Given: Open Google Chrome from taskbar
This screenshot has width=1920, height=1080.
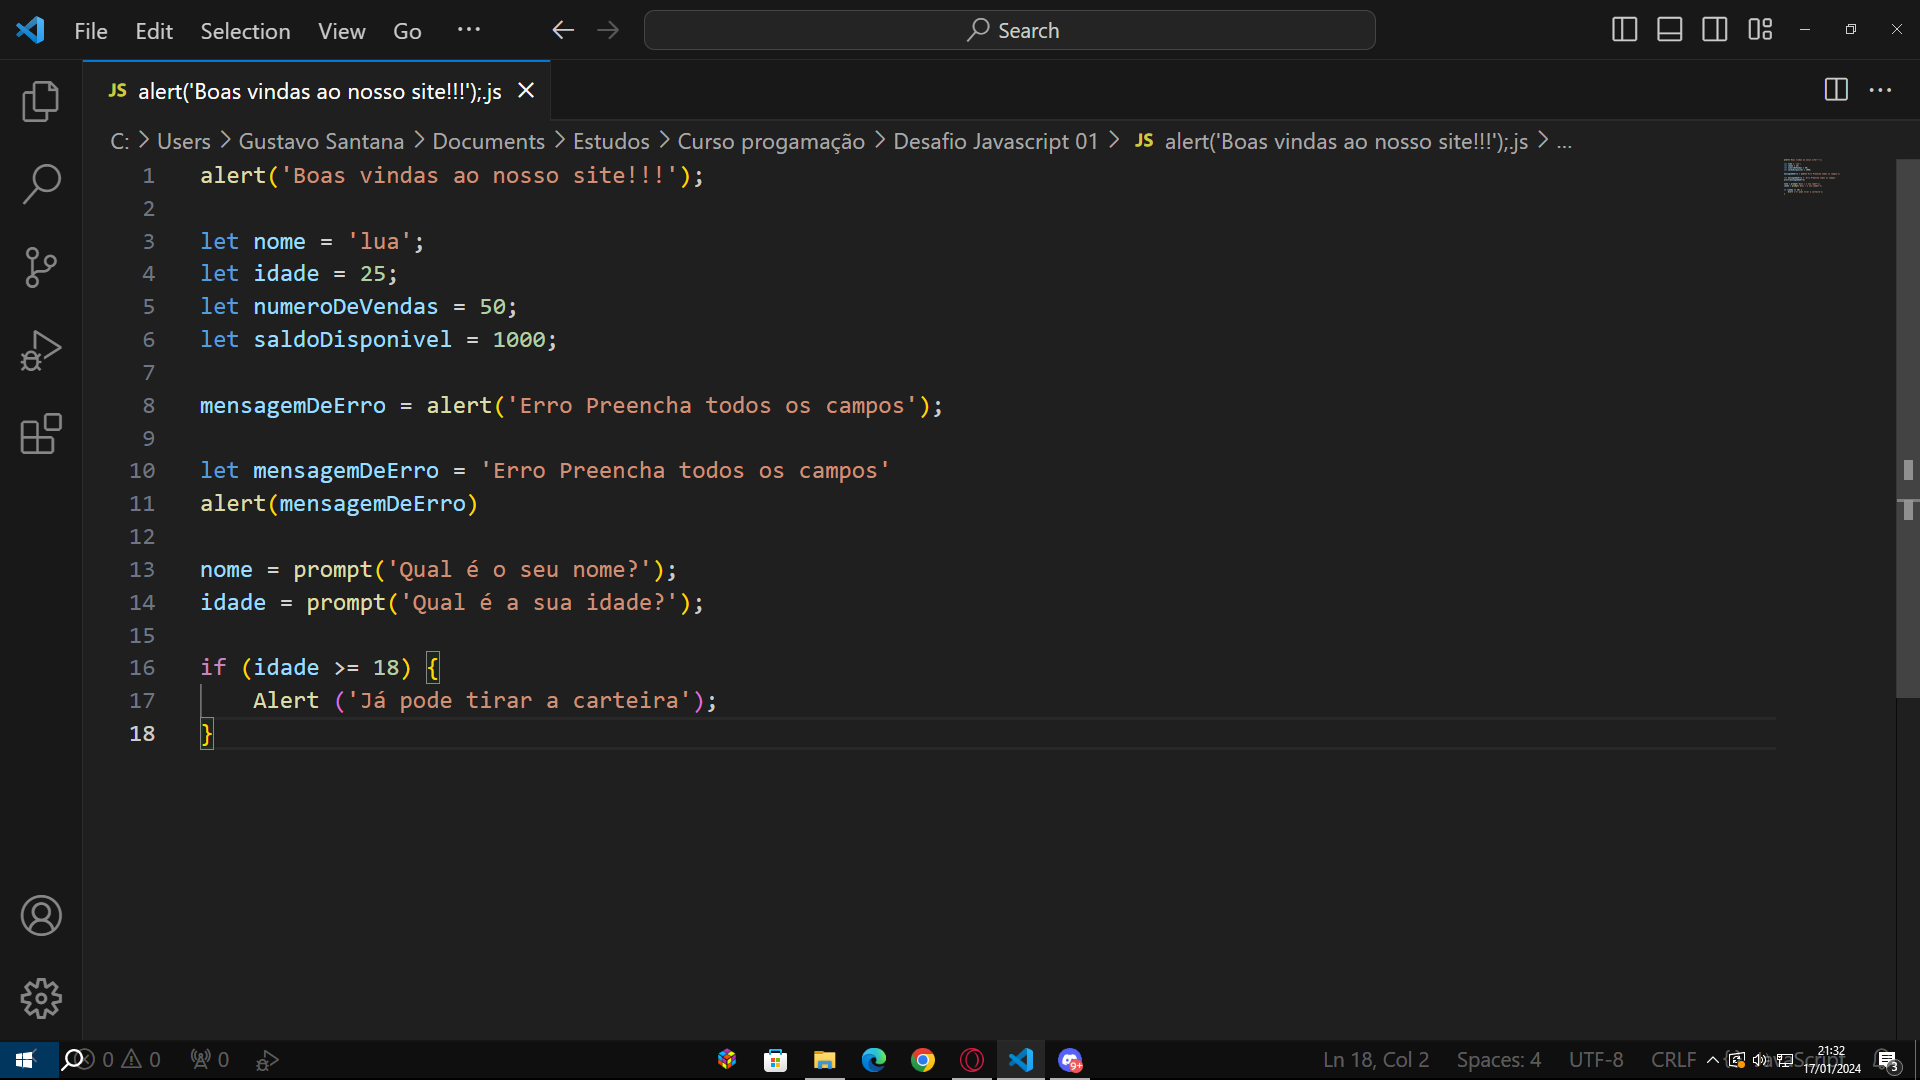Looking at the screenshot, I should 923,1060.
